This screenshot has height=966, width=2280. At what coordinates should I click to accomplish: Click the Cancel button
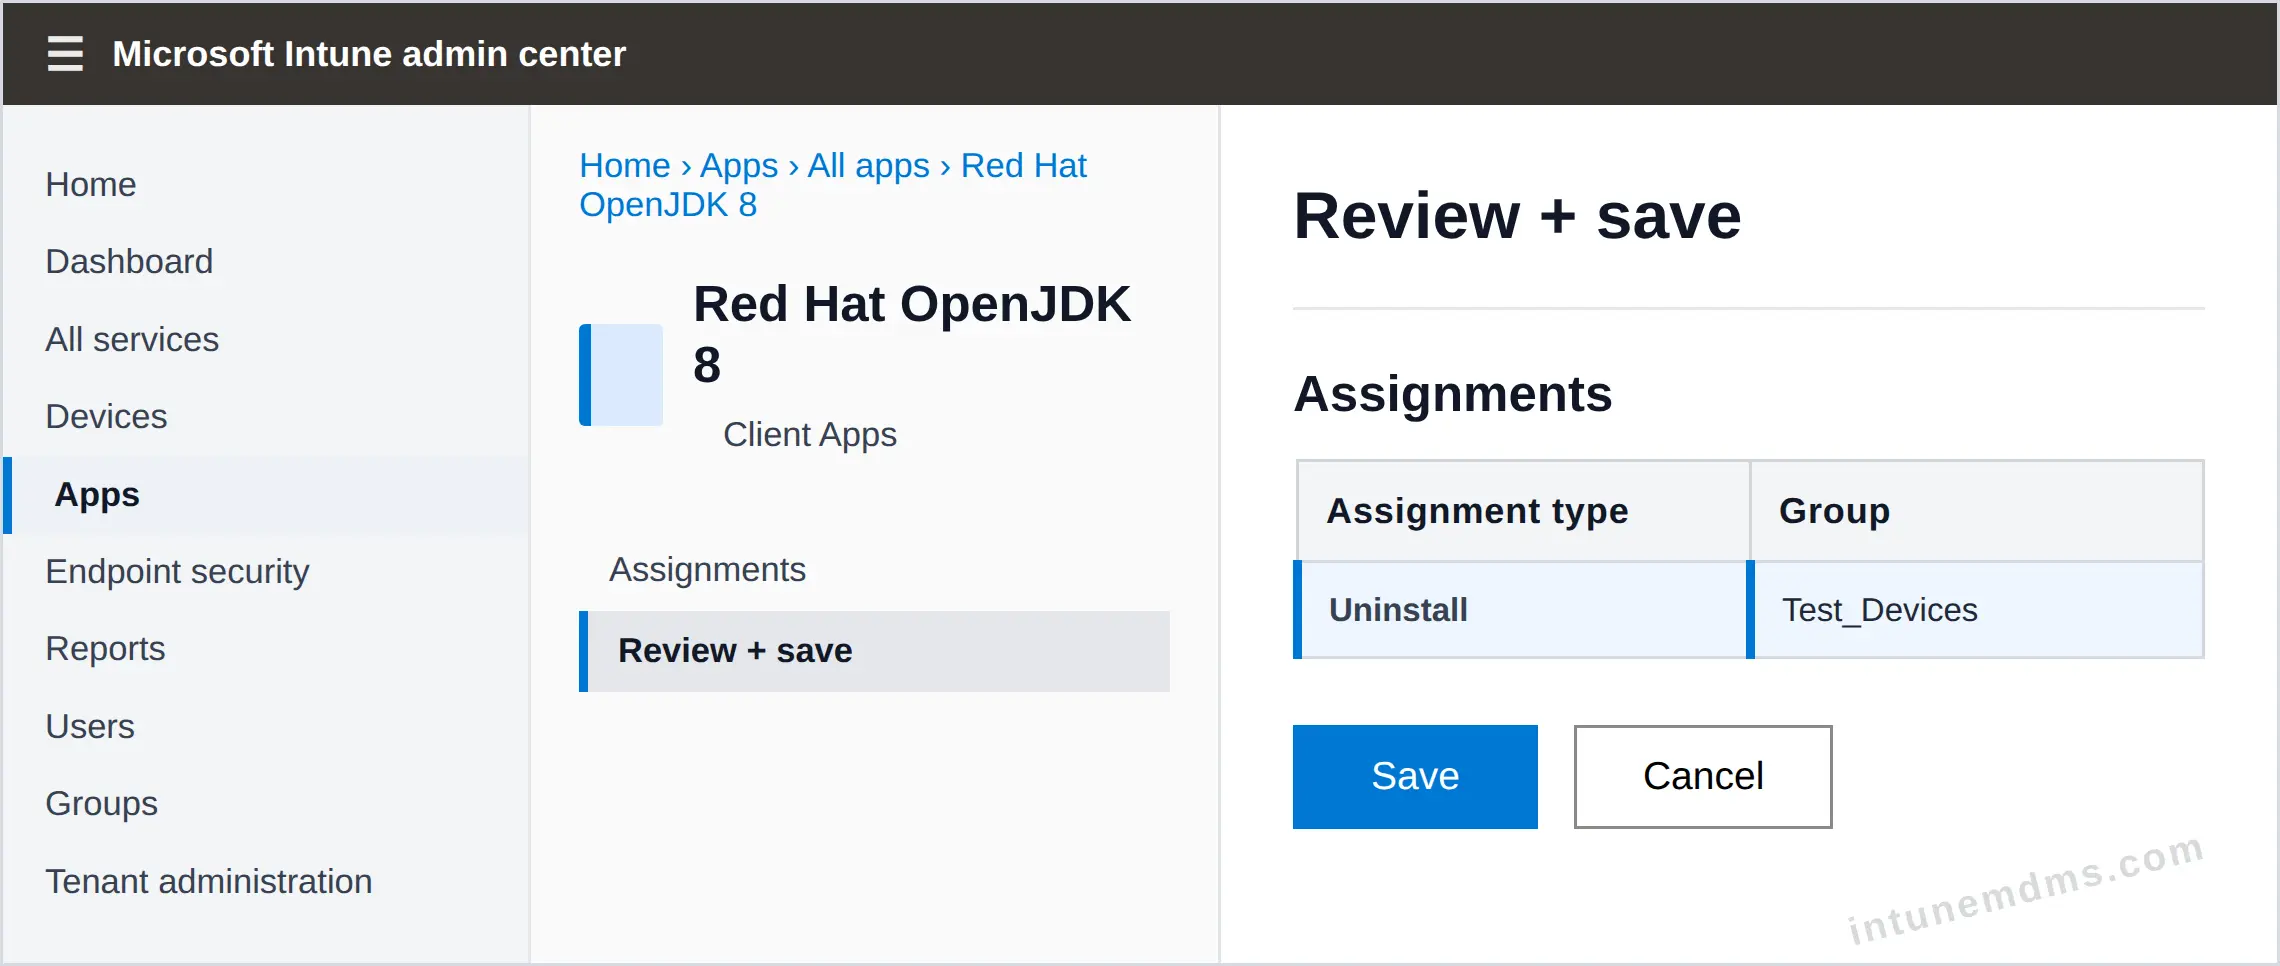(x=1703, y=777)
